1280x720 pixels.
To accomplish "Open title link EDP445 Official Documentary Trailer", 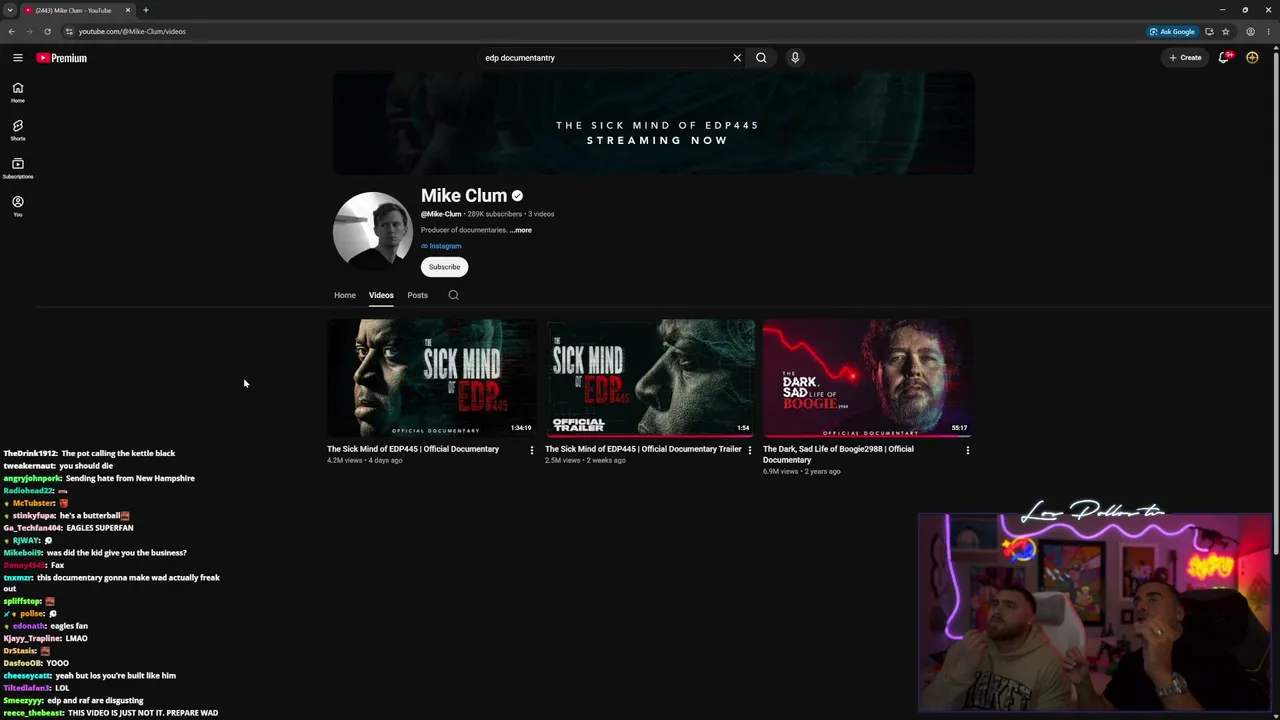I will click(x=643, y=449).
